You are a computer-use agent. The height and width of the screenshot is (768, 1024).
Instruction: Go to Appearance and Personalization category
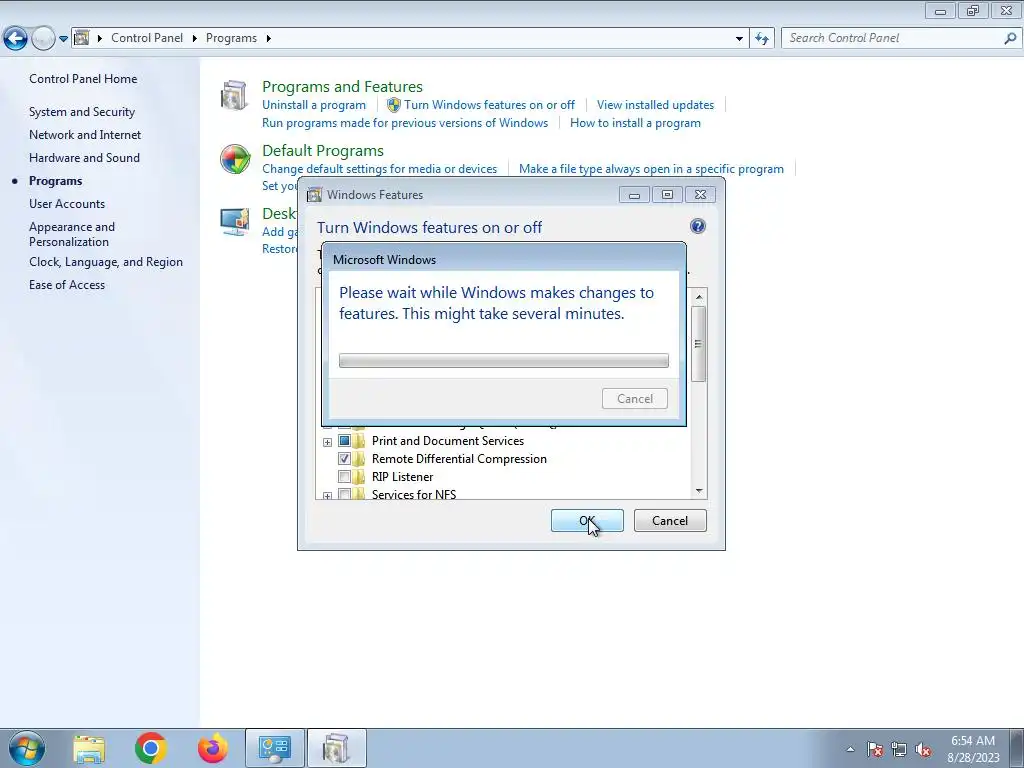pos(72,234)
